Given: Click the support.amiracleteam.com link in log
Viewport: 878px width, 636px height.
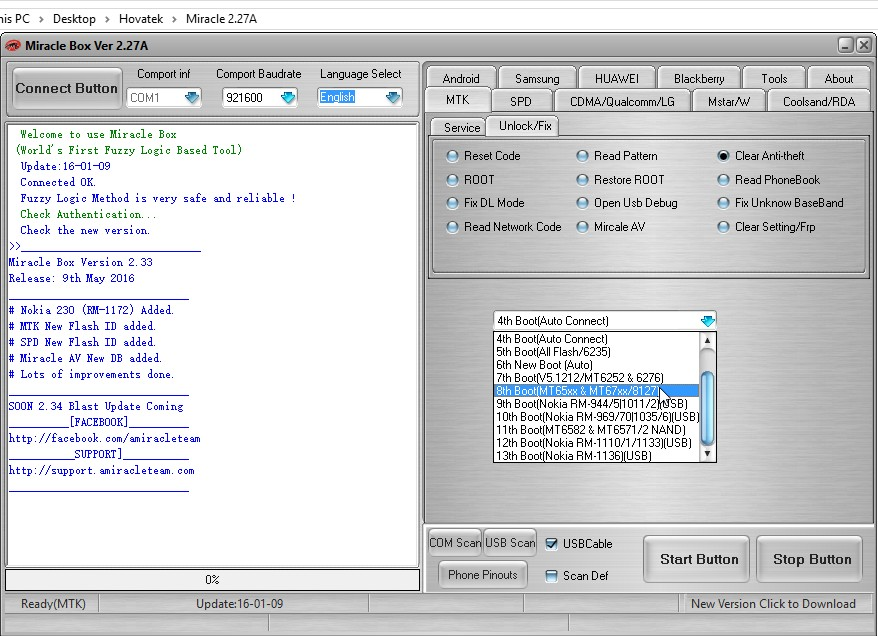Looking at the screenshot, I should (x=102, y=470).
